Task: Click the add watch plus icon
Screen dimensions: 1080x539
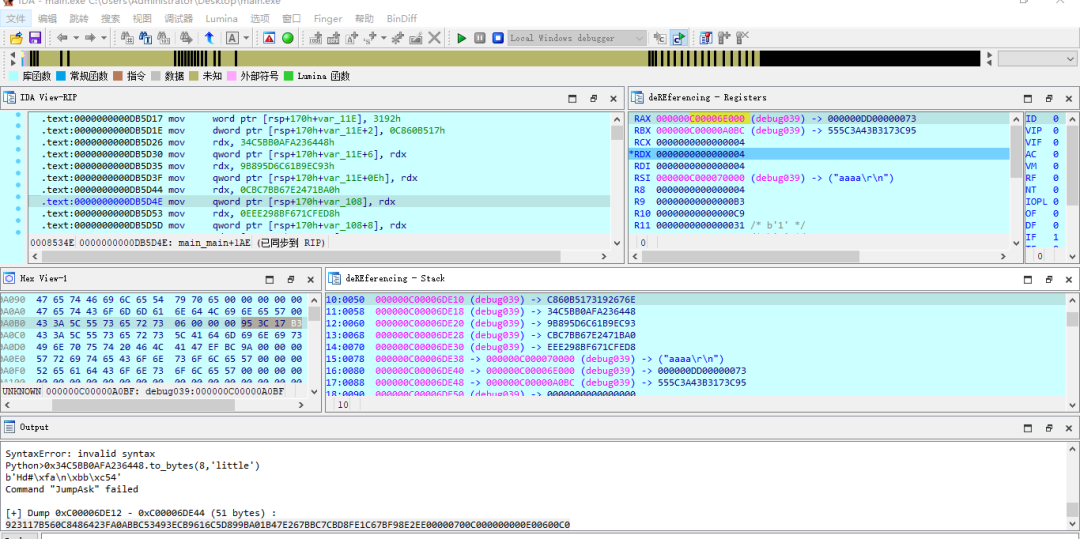Action: (724, 38)
